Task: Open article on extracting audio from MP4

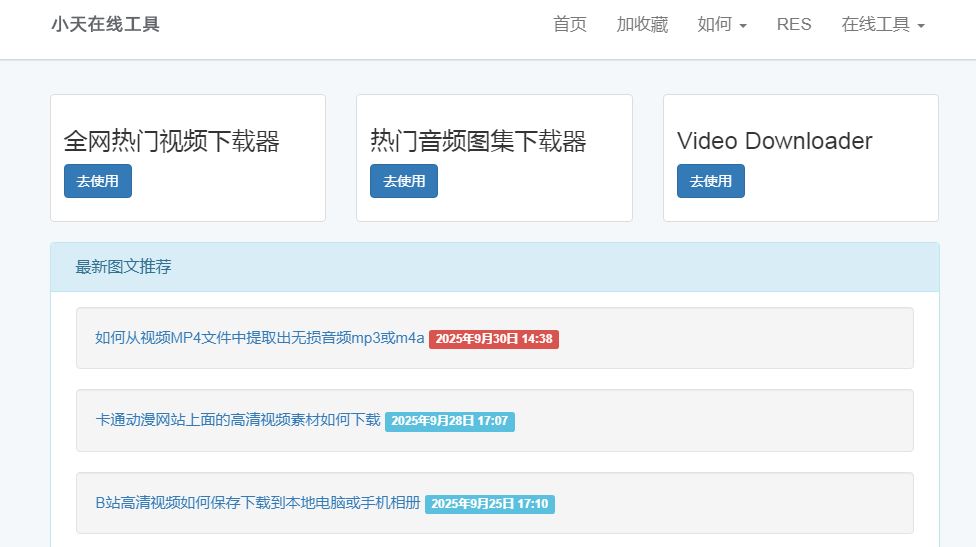Action: click(x=259, y=338)
